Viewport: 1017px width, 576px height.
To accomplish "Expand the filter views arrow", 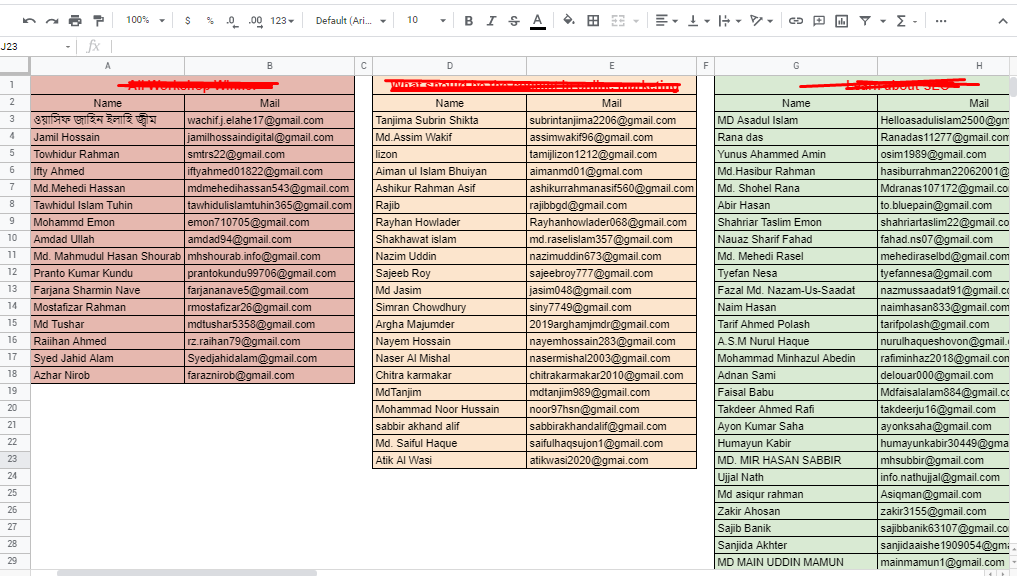I will point(883,21).
